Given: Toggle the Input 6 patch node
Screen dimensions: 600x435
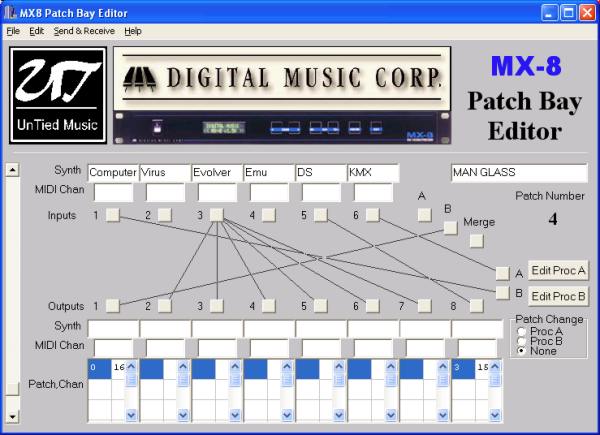Looking at the screenshot, I should click(373, 215).
